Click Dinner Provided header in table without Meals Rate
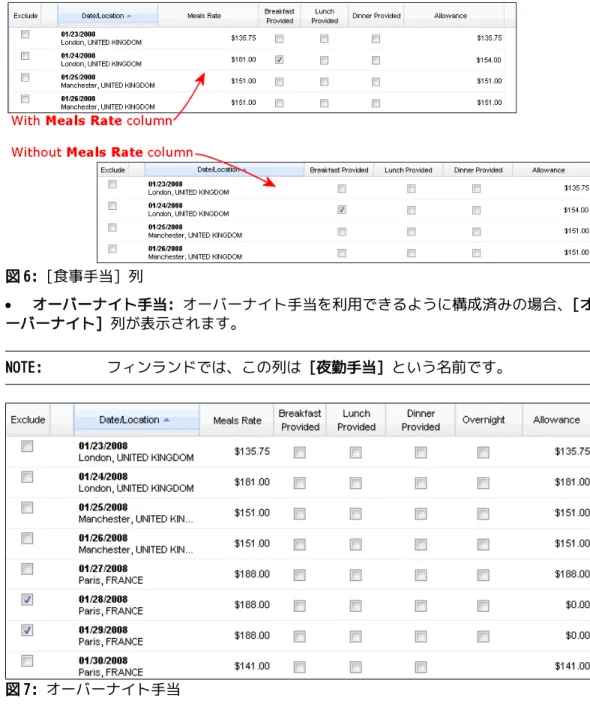 (478, 170)
